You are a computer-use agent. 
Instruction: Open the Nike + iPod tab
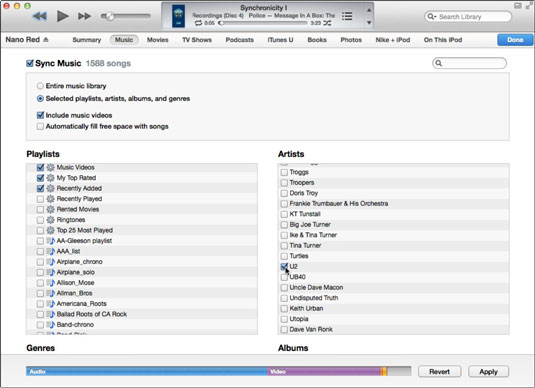[x=393, y=40]
